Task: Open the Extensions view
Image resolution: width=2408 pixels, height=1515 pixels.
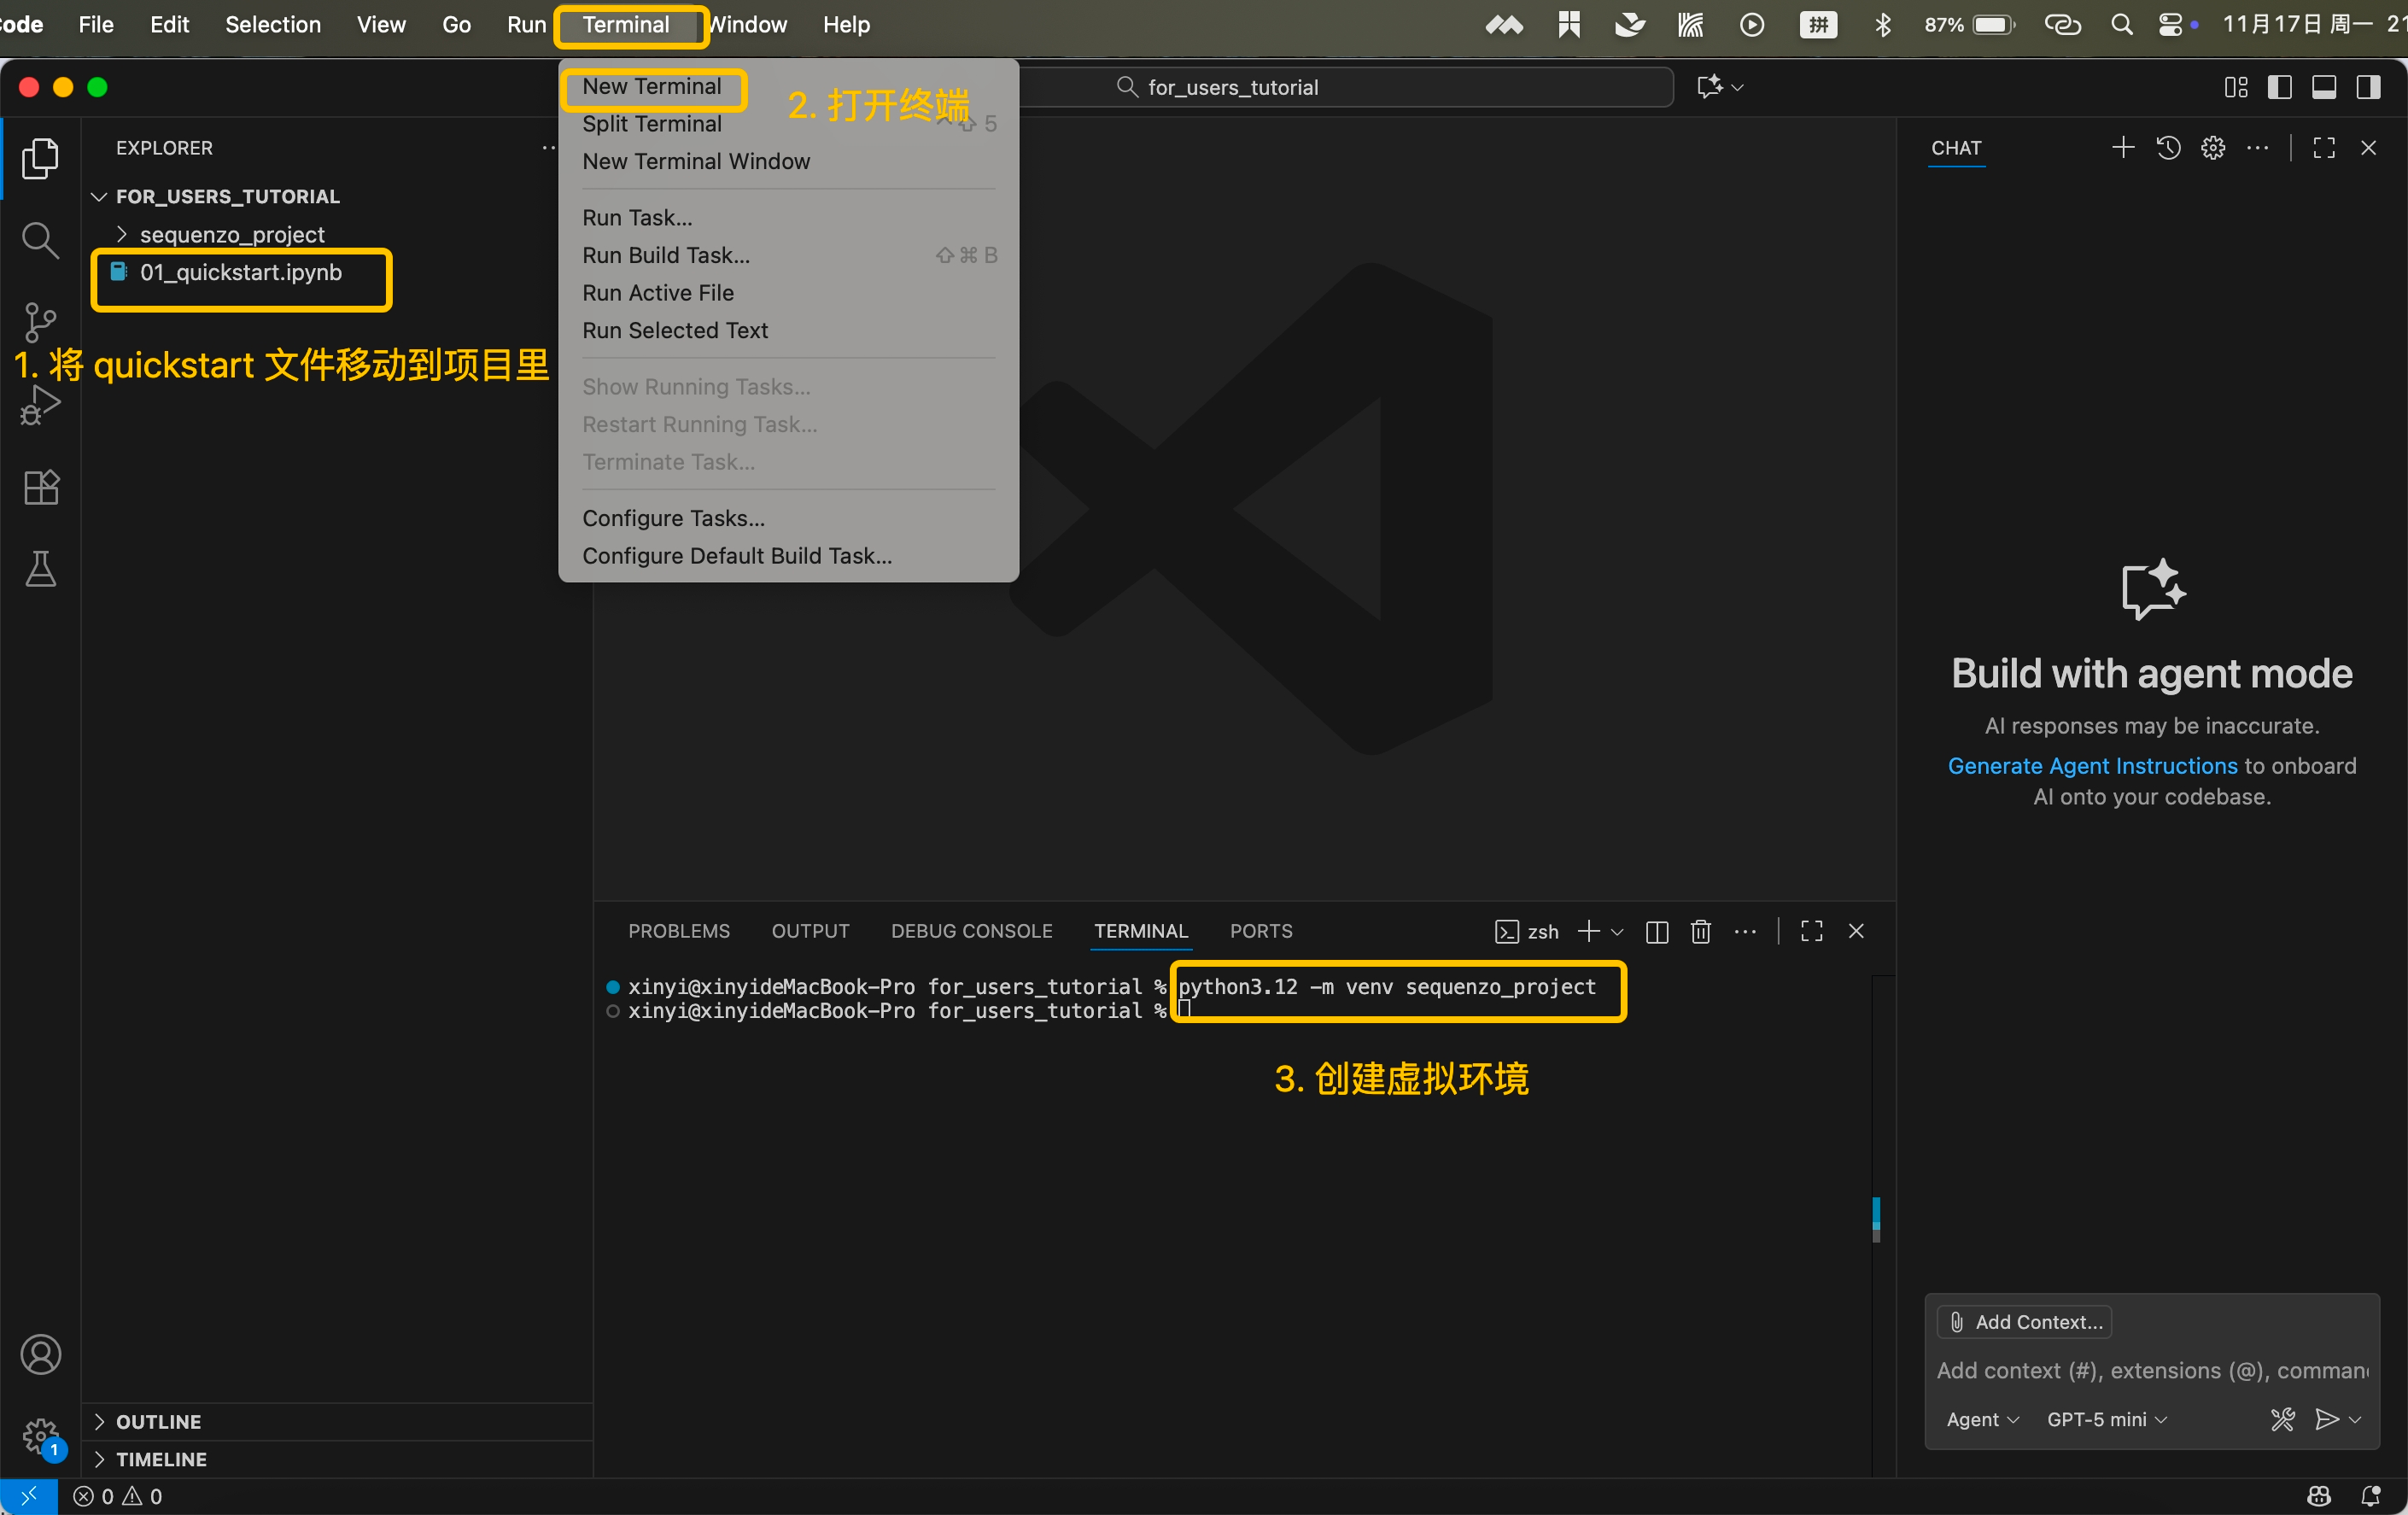Action: coord(40,488)
